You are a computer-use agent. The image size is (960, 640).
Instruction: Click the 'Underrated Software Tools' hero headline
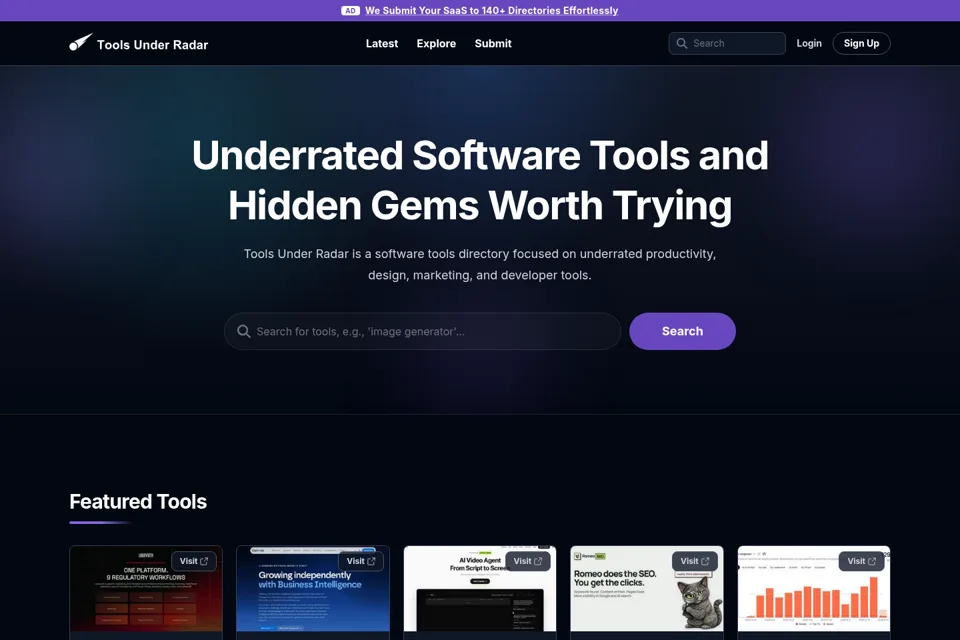click(480, 180)
